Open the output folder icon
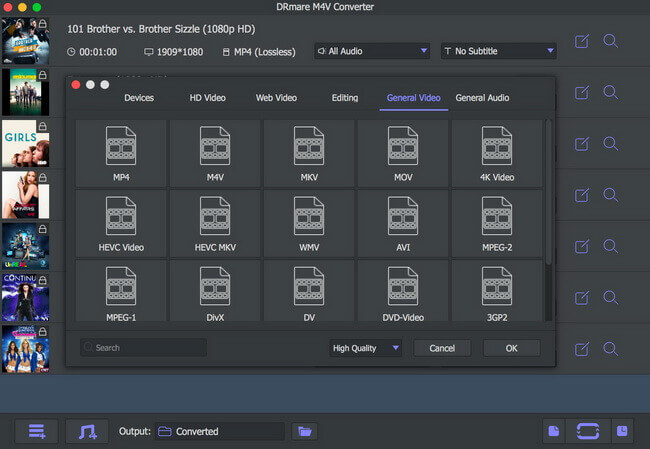This screenshot has width=650, height=449. [x=305, y=431]
